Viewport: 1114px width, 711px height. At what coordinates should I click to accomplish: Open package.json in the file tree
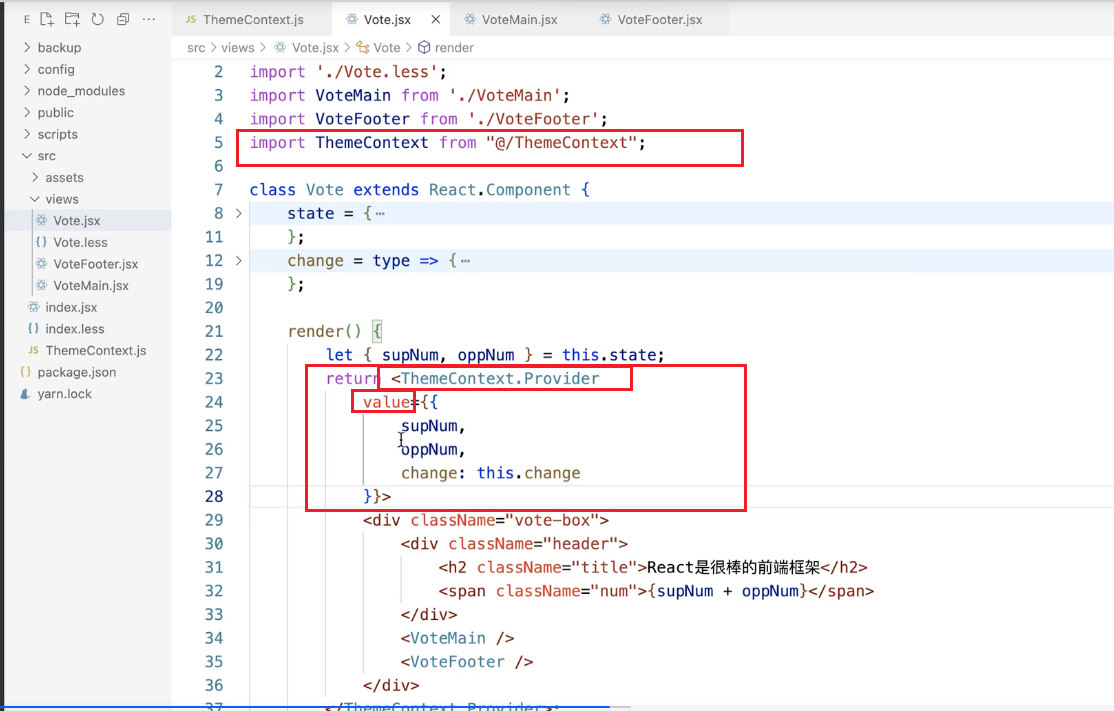pyautogui.click(x=77, y=372)
